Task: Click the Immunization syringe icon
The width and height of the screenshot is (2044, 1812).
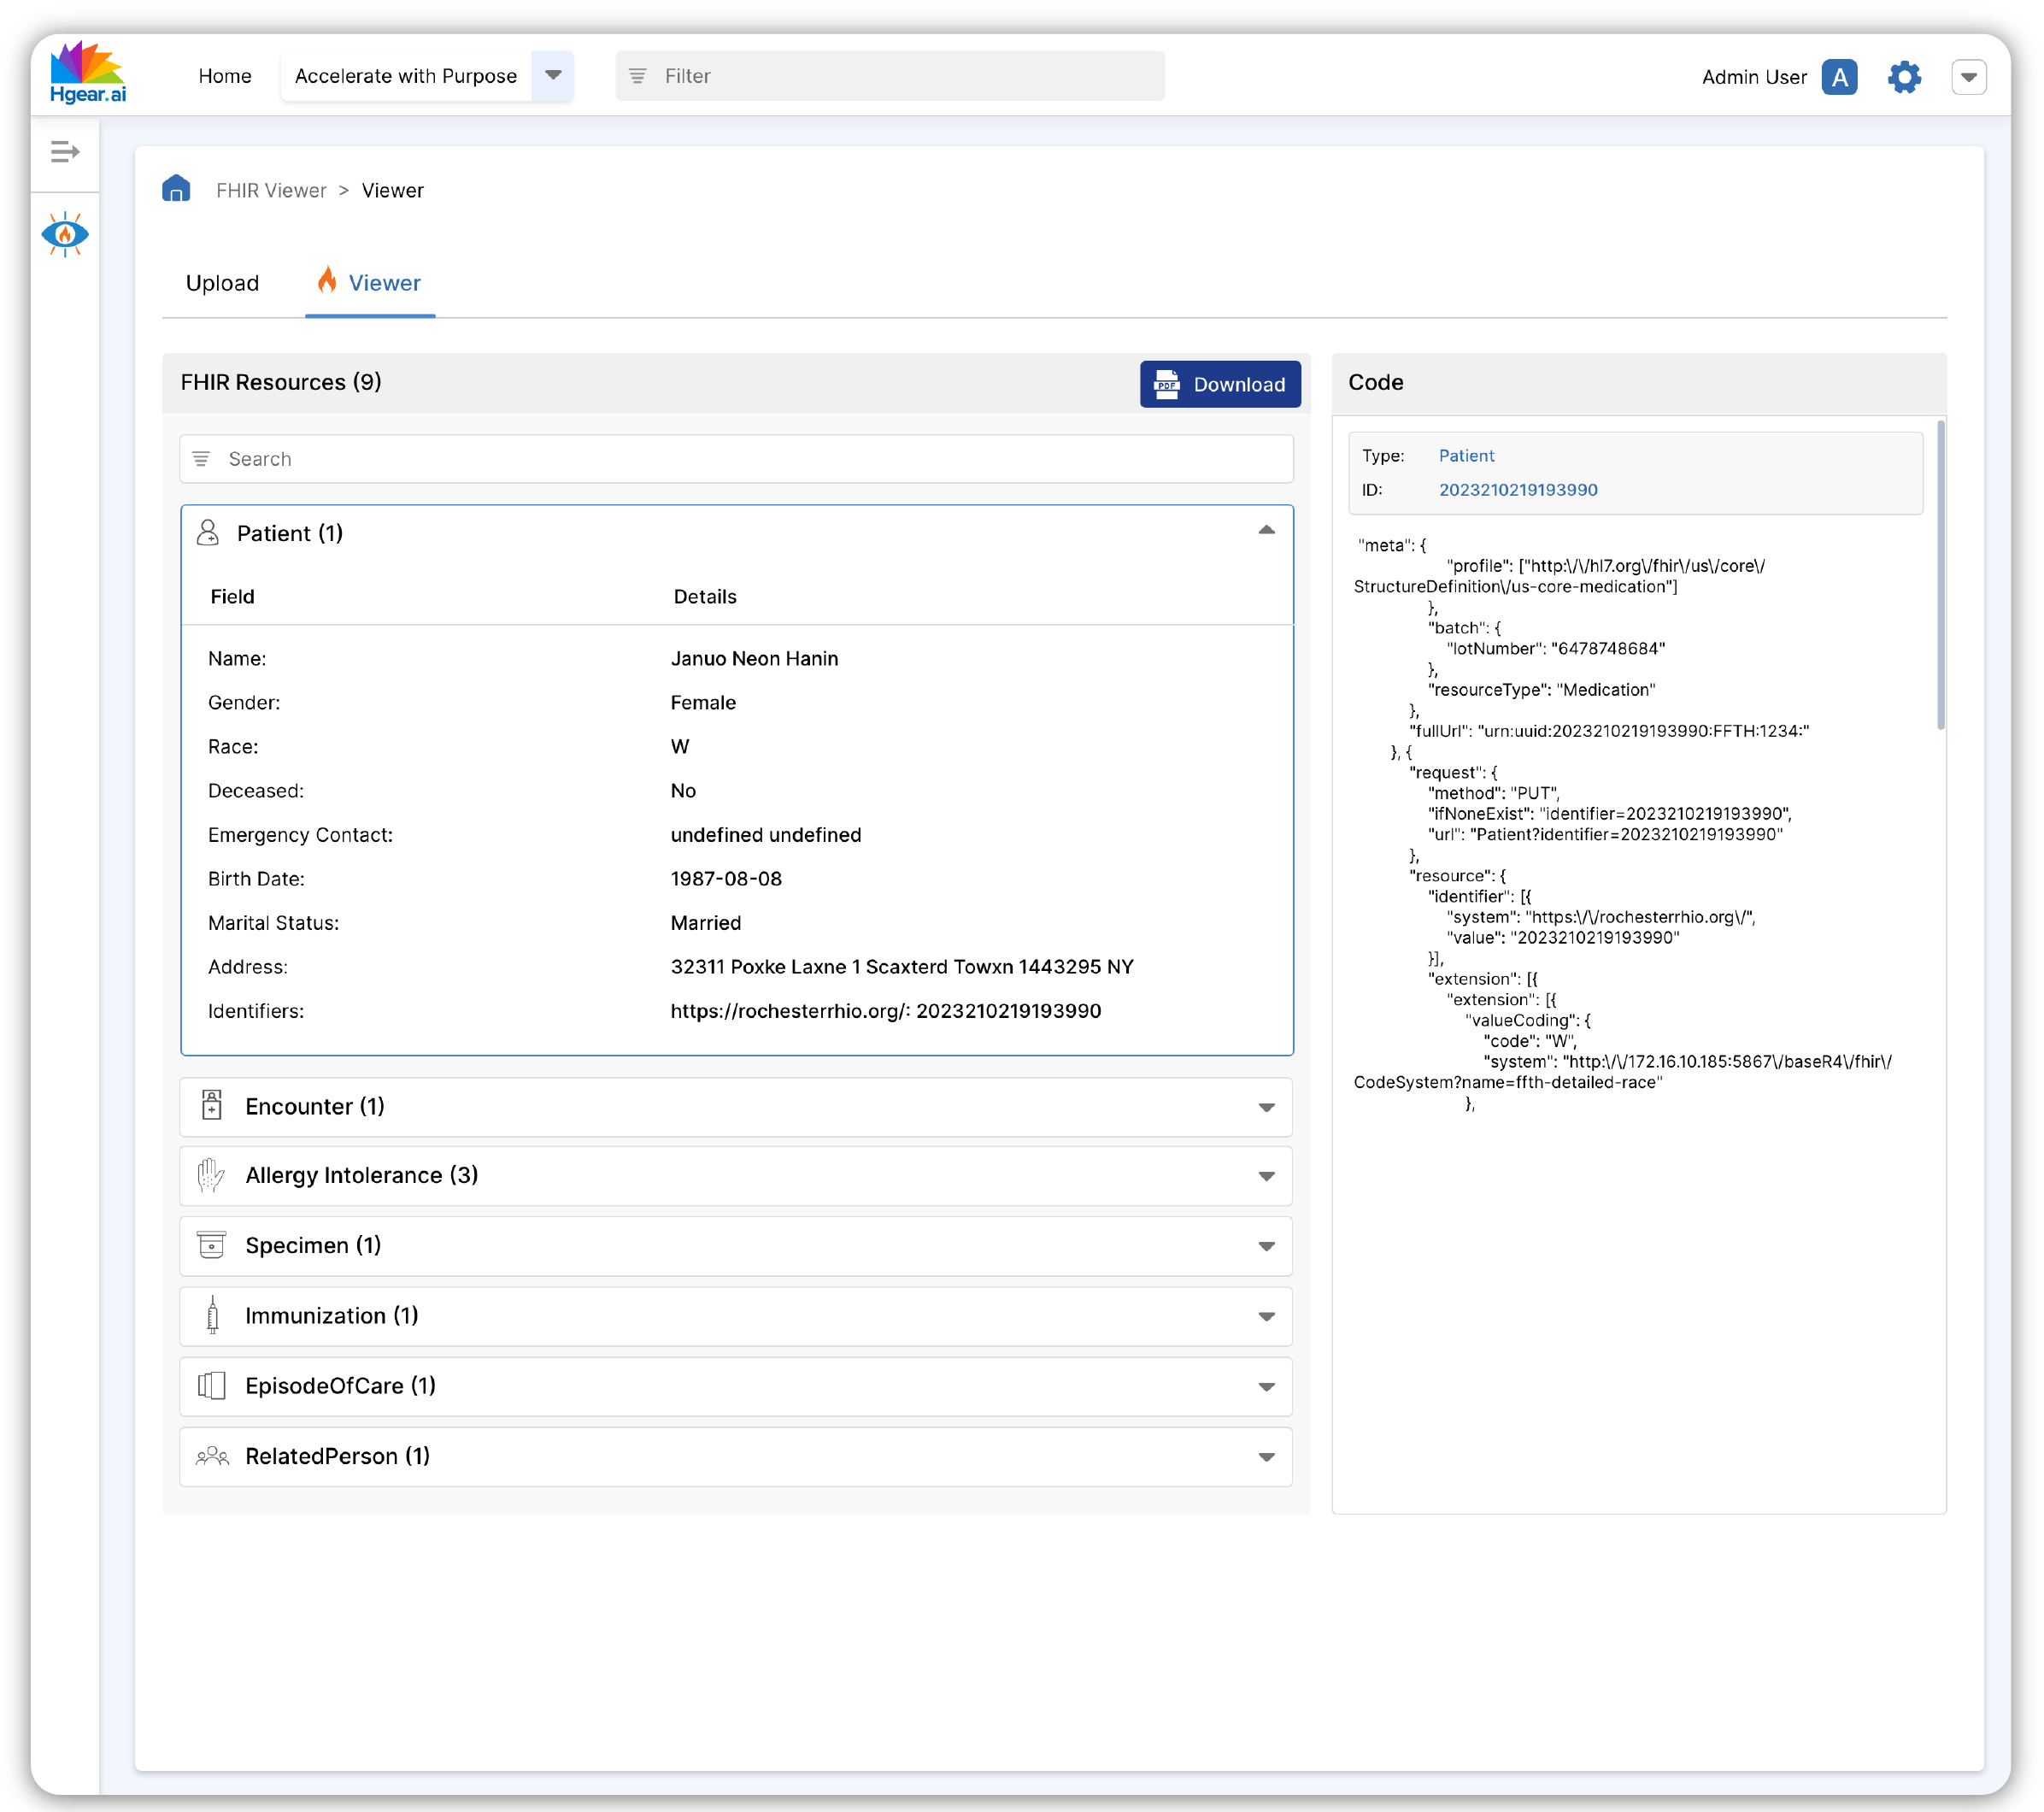Action: tap(211, 1316)
